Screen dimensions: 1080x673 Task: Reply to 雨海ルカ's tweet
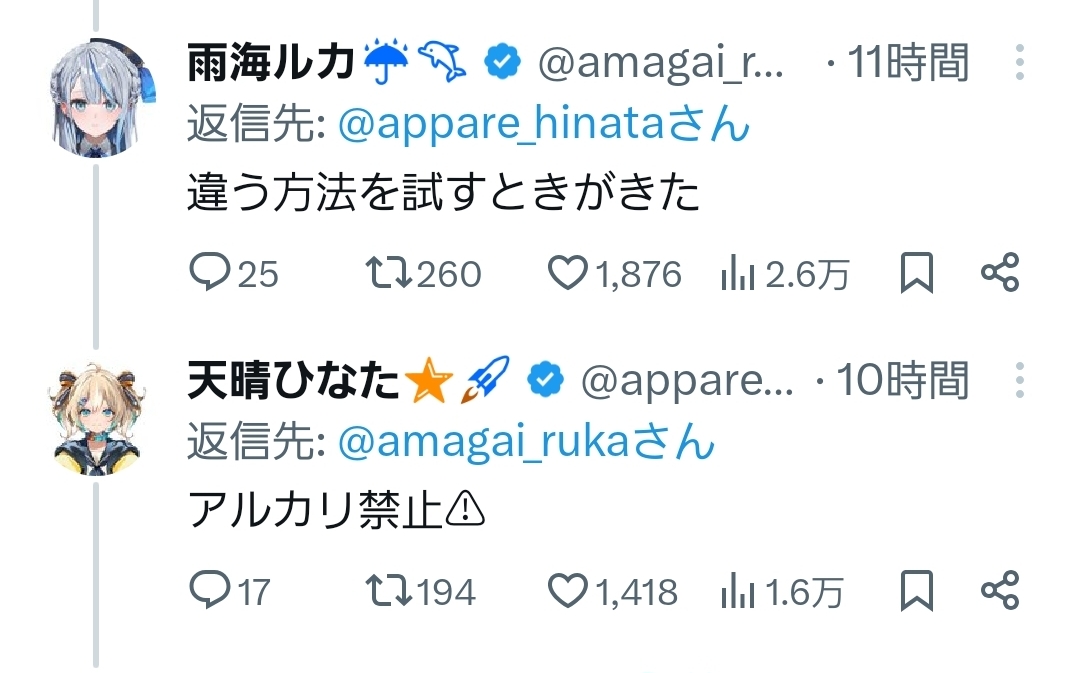coord(208,273)
